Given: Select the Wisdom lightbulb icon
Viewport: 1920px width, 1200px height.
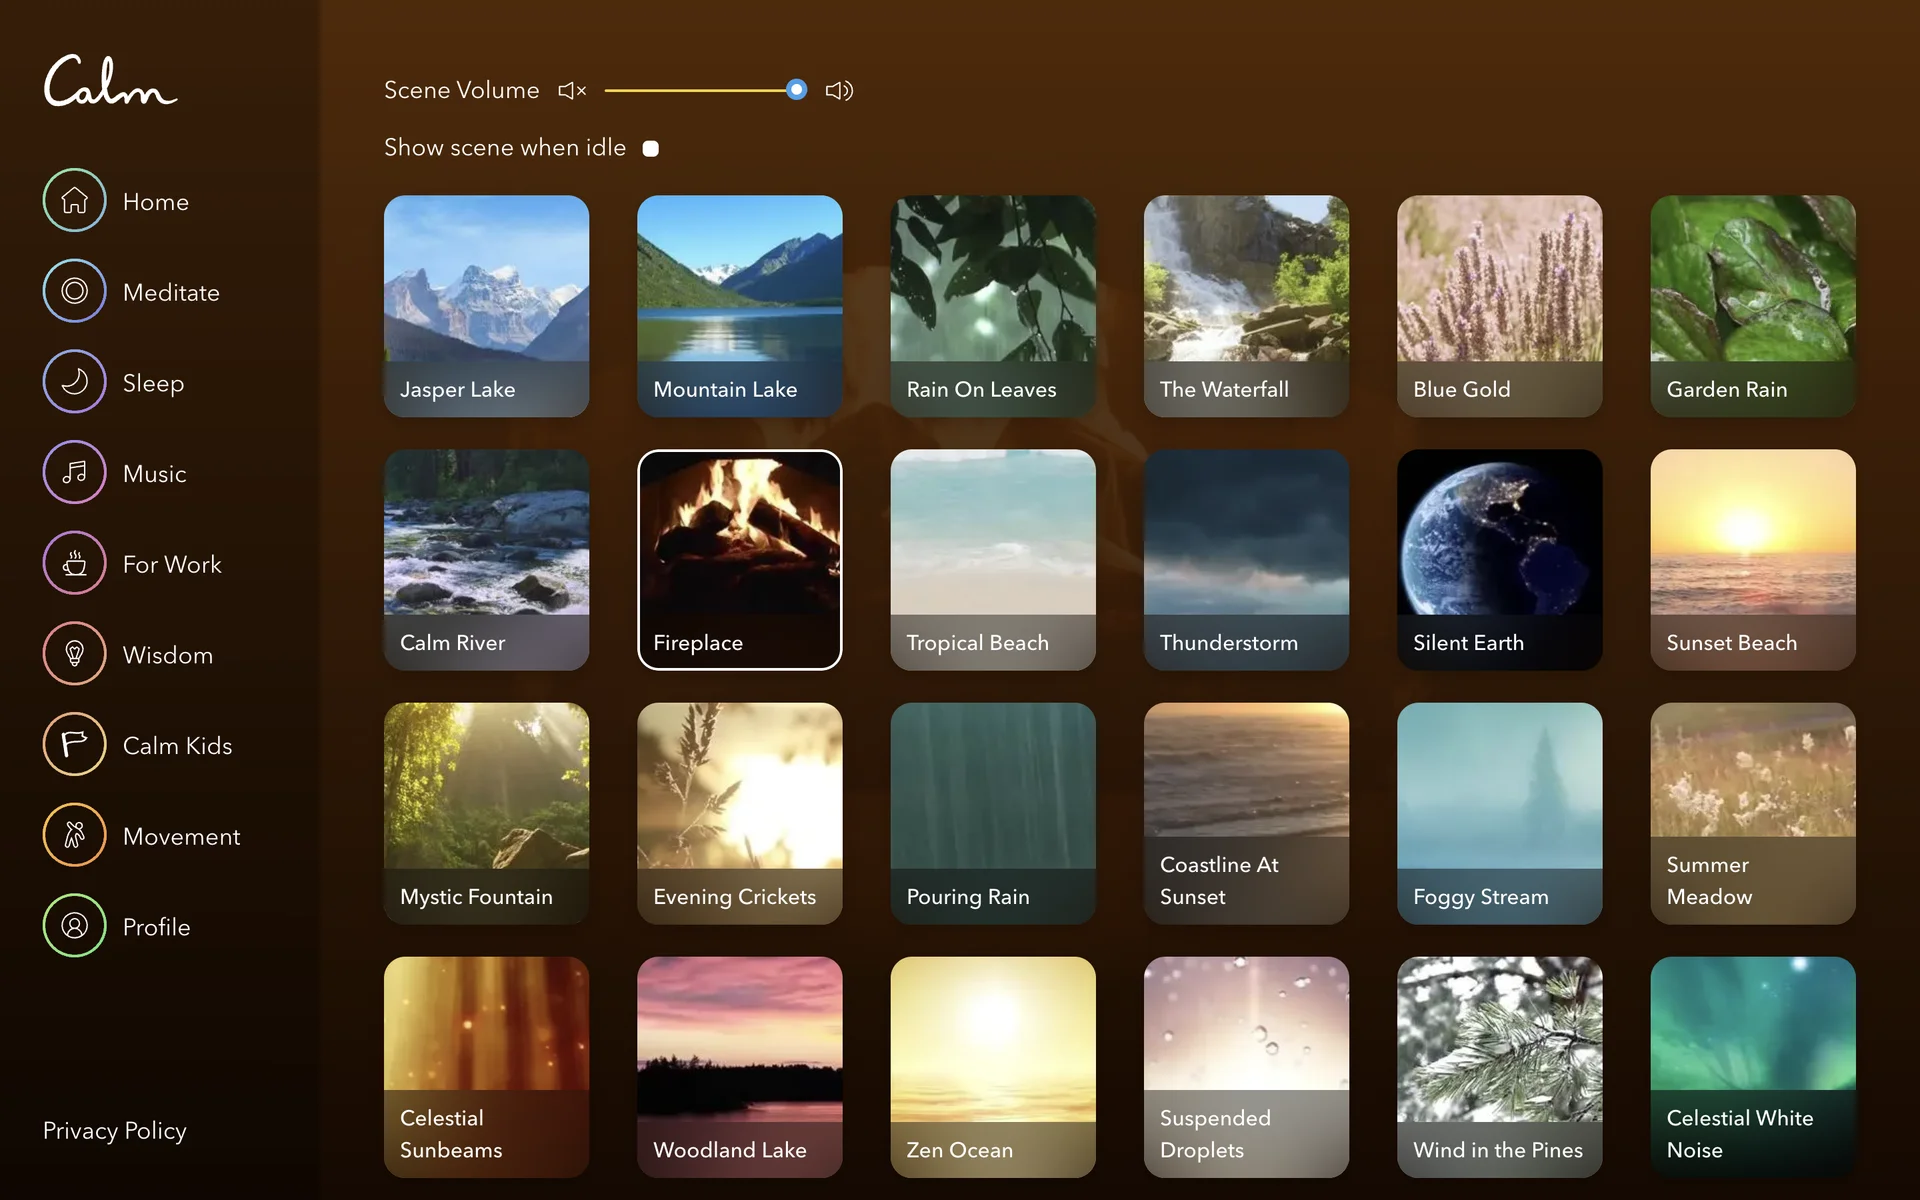Looking at the screenshot, I should [74, 654].
